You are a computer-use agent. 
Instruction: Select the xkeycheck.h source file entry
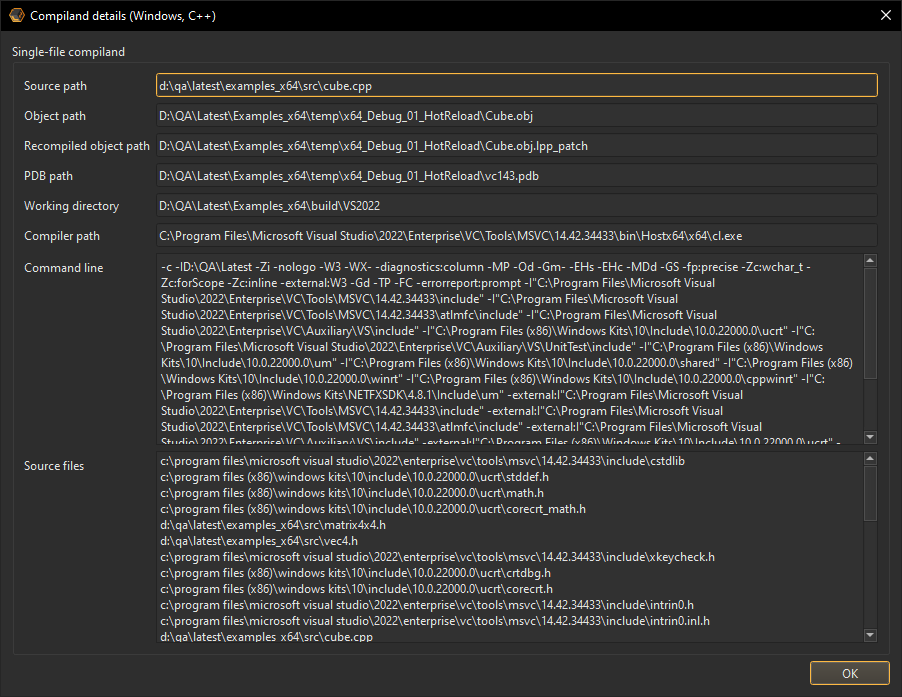pos(437,556)
